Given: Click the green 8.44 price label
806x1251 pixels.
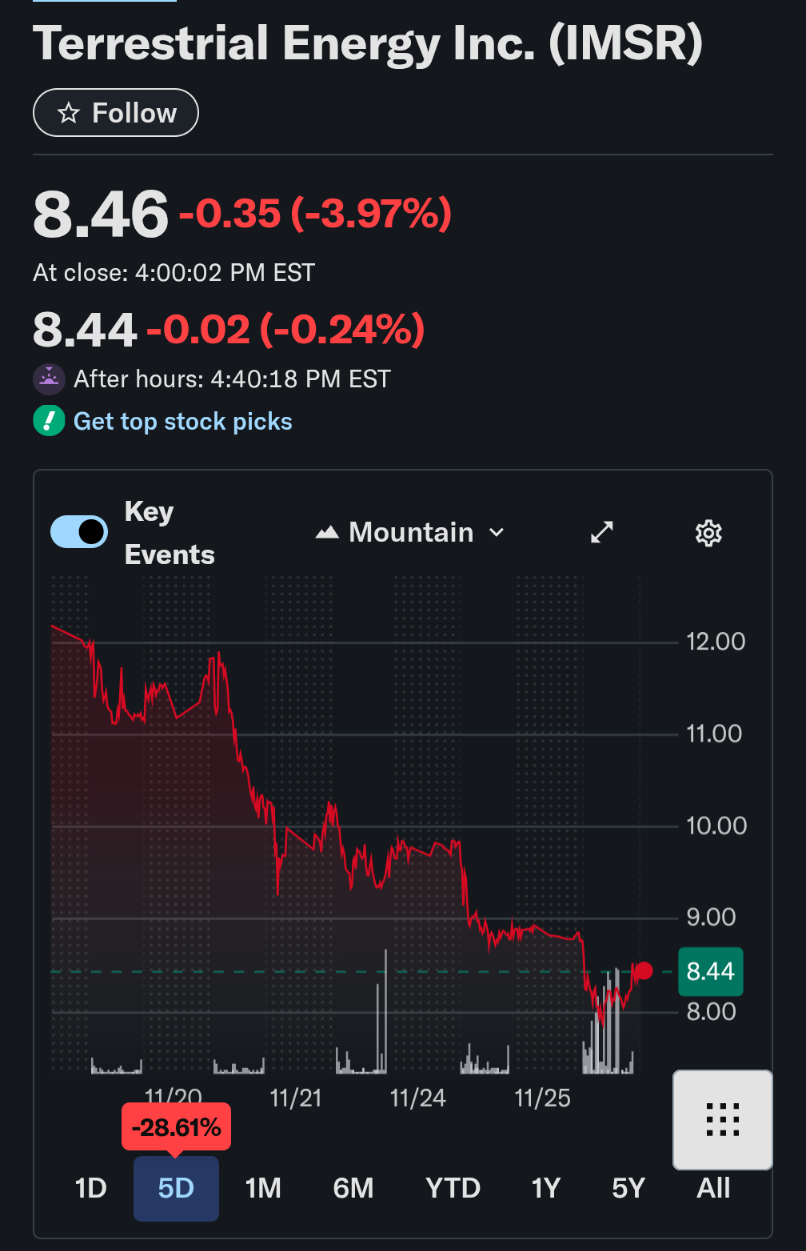Looking at the screenshot, I should (710, 971).
